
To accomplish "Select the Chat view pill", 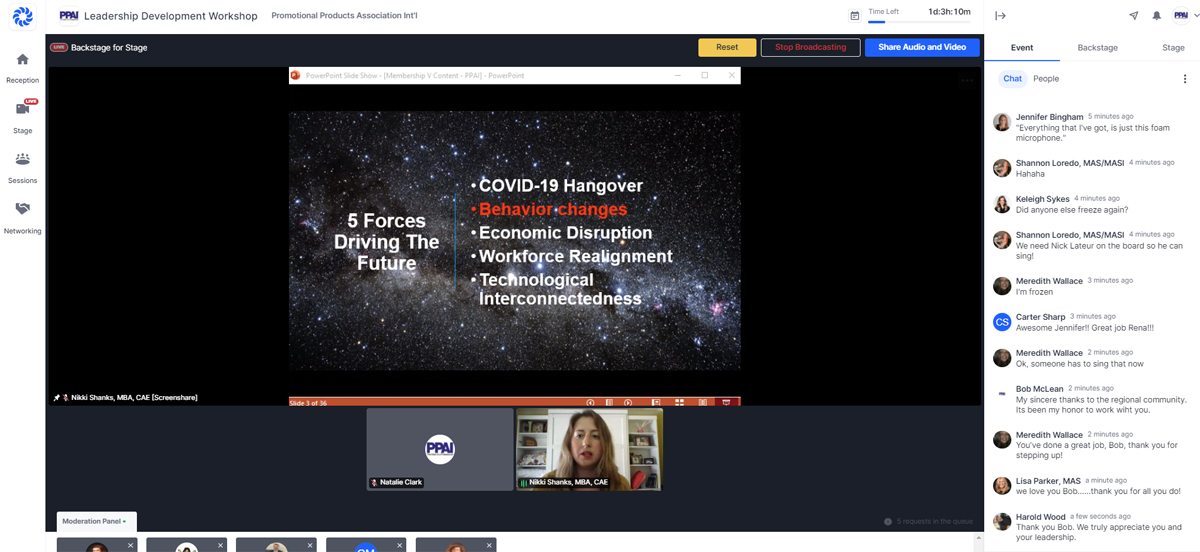I will point(1012,79).
